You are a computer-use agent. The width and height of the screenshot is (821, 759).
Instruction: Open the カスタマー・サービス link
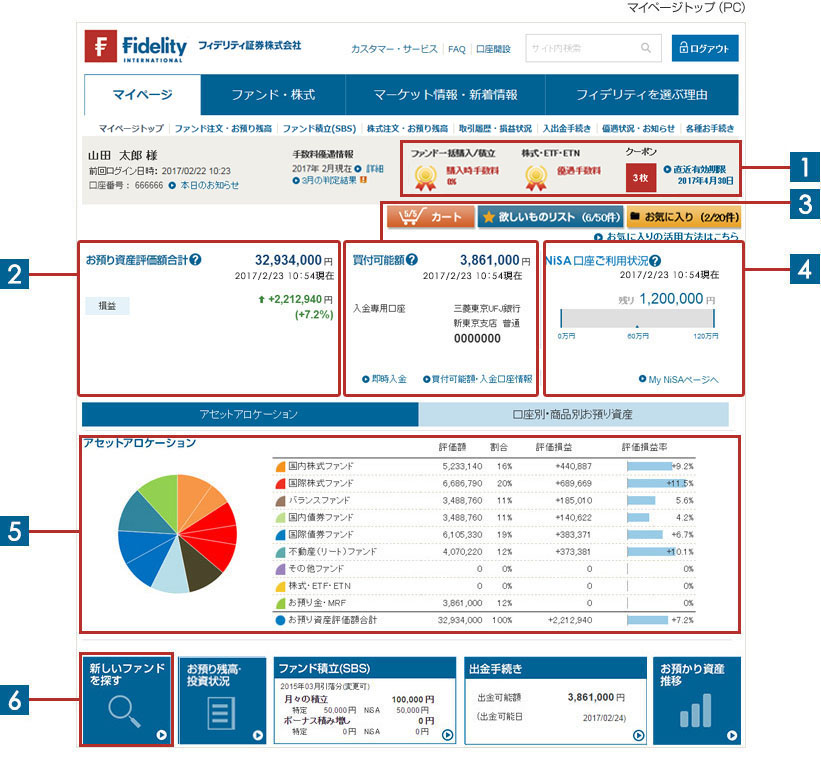pyautogui.click(x=394, y=49)
